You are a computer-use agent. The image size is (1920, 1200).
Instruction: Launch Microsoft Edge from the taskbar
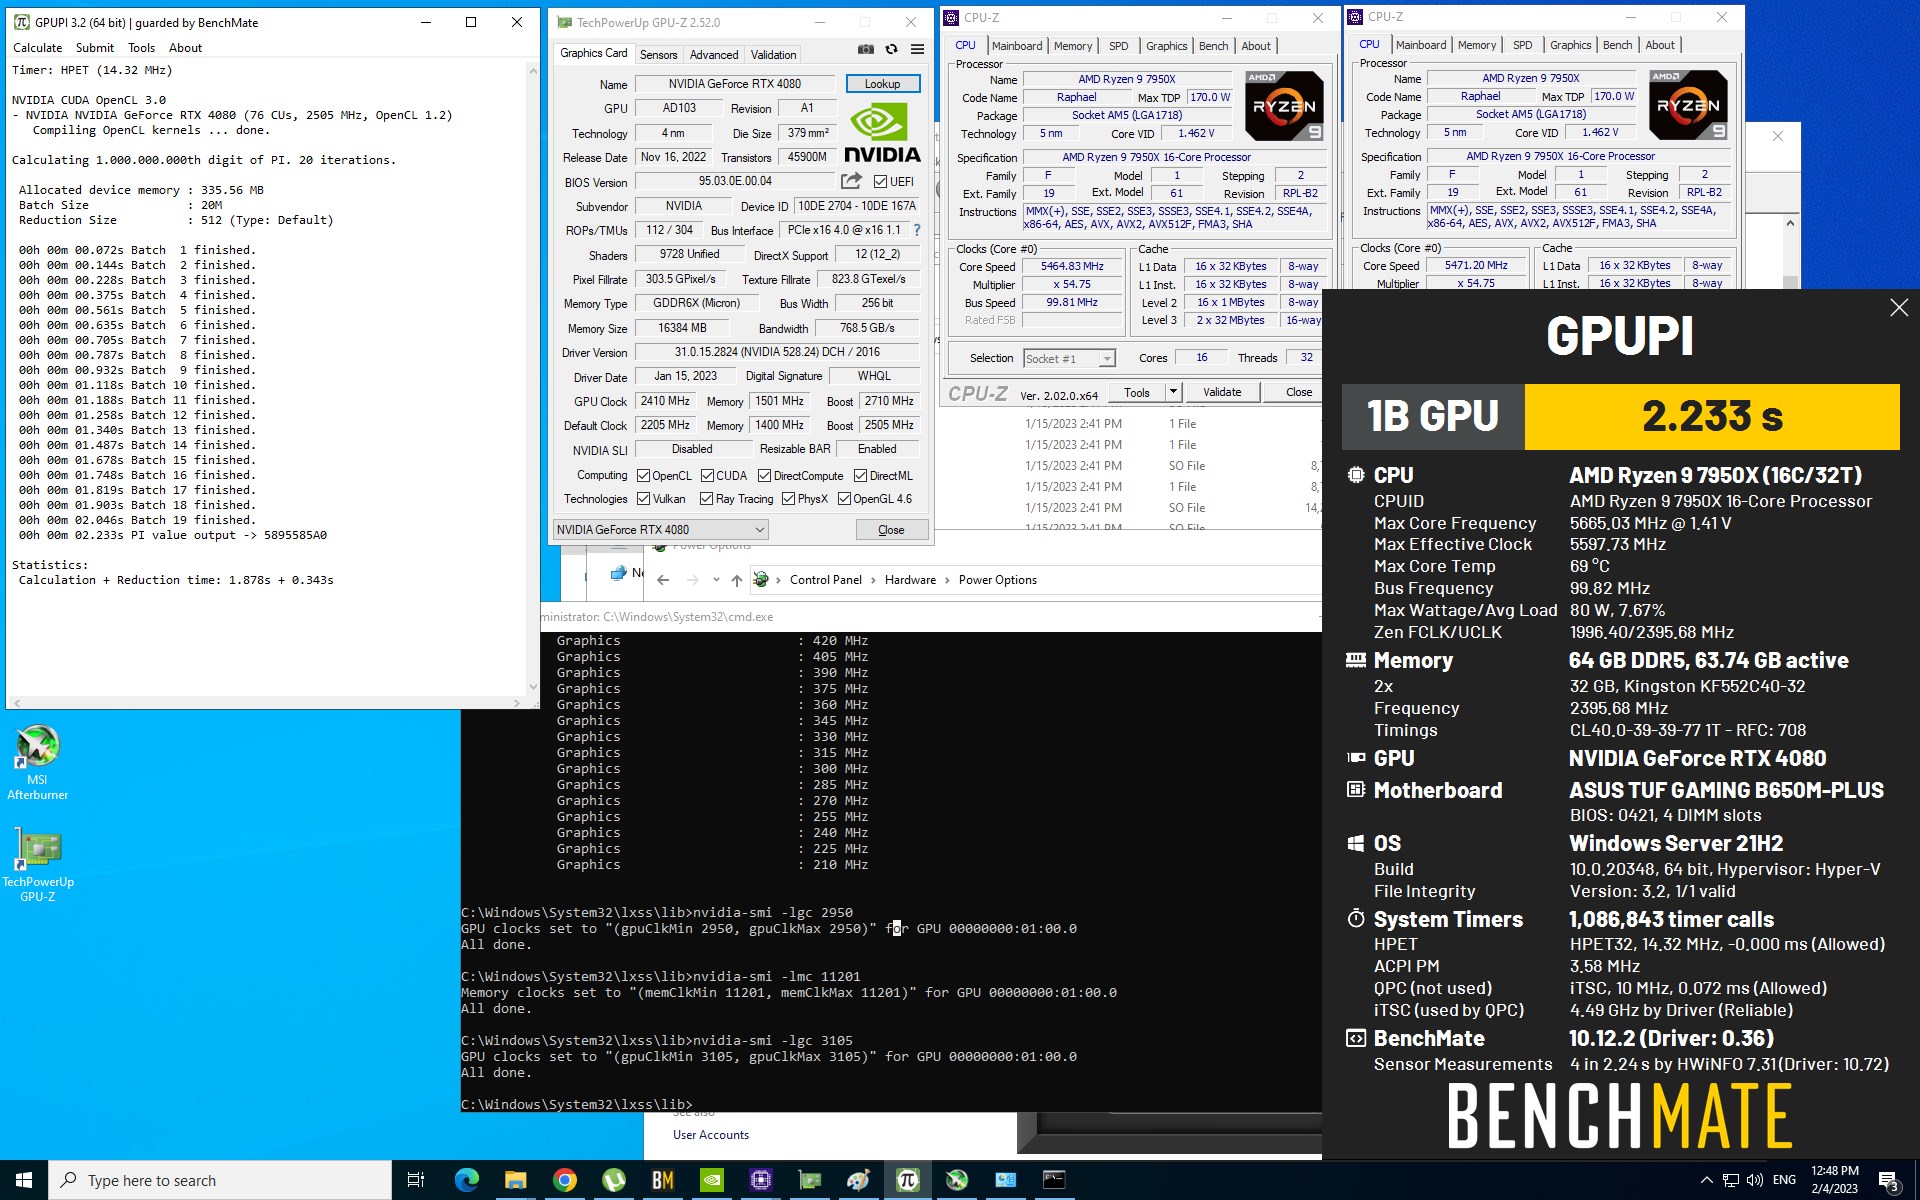[x=466, y=1180]
